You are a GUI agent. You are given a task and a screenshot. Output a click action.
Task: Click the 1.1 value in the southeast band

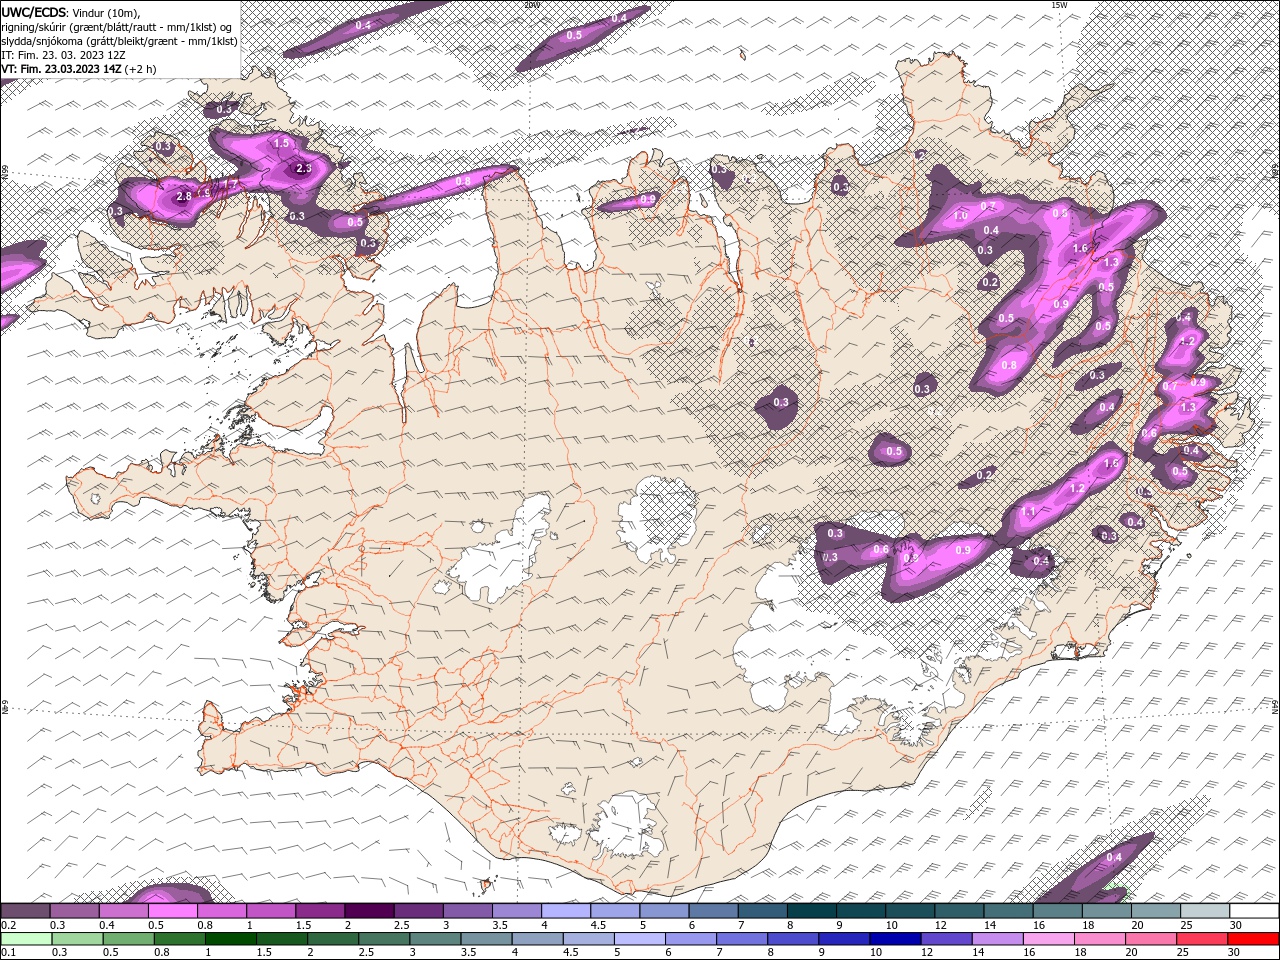pyautogui.click(x=1027, y=512)
